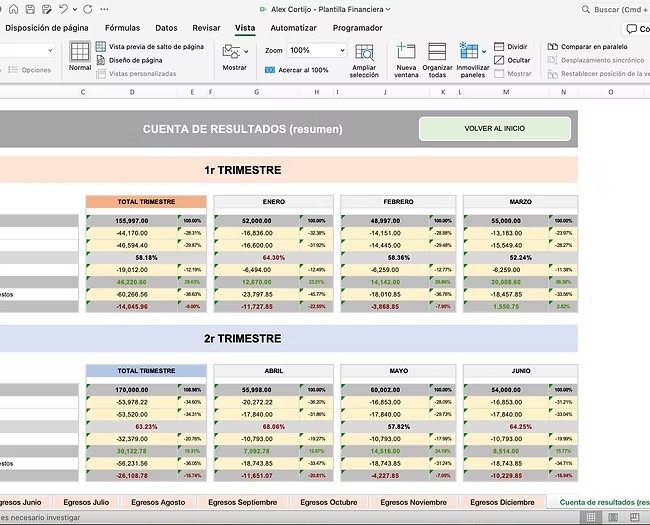Click Page Break Preview icon in status bar
650x525 pixels.
pyautogui.click(x=634, y=517)
